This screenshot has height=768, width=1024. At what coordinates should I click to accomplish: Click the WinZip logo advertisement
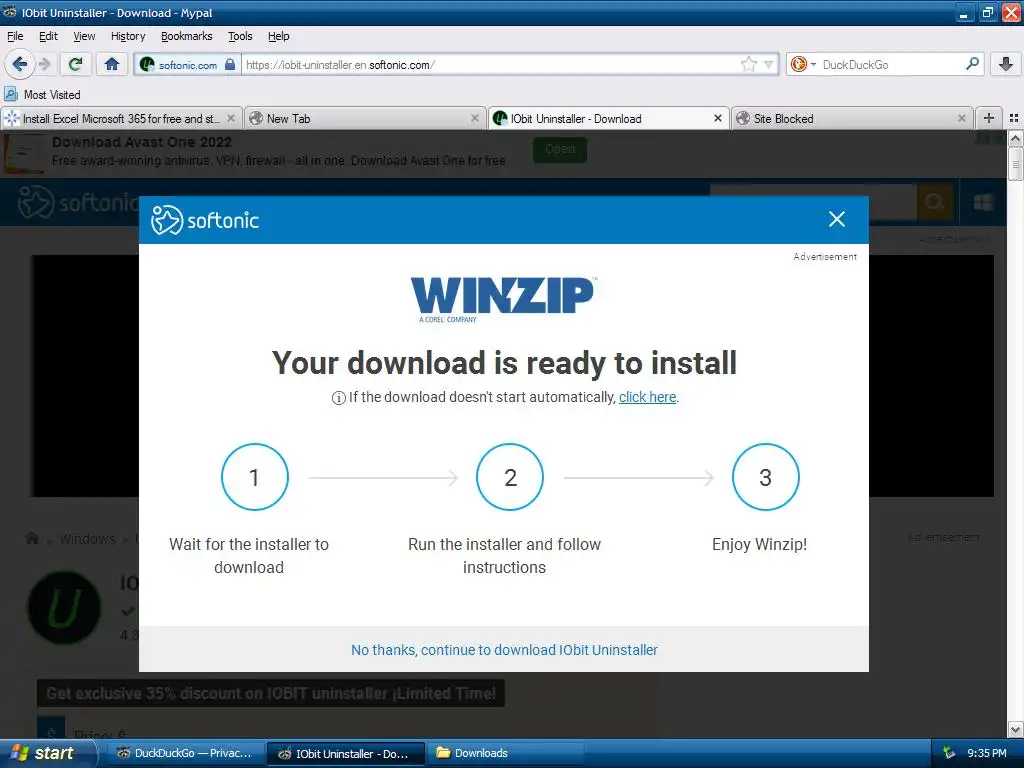coord(503,299)
